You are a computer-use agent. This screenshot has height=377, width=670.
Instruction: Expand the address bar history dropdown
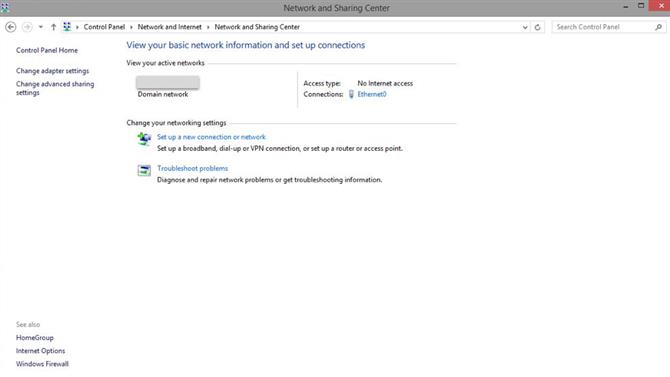coord(525,27)
